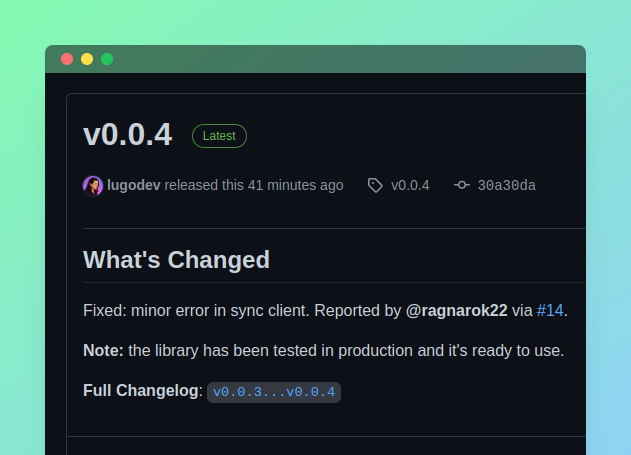The image size is (631, 455).
Task: Open issue #14 link
Action: click(550, 311)
